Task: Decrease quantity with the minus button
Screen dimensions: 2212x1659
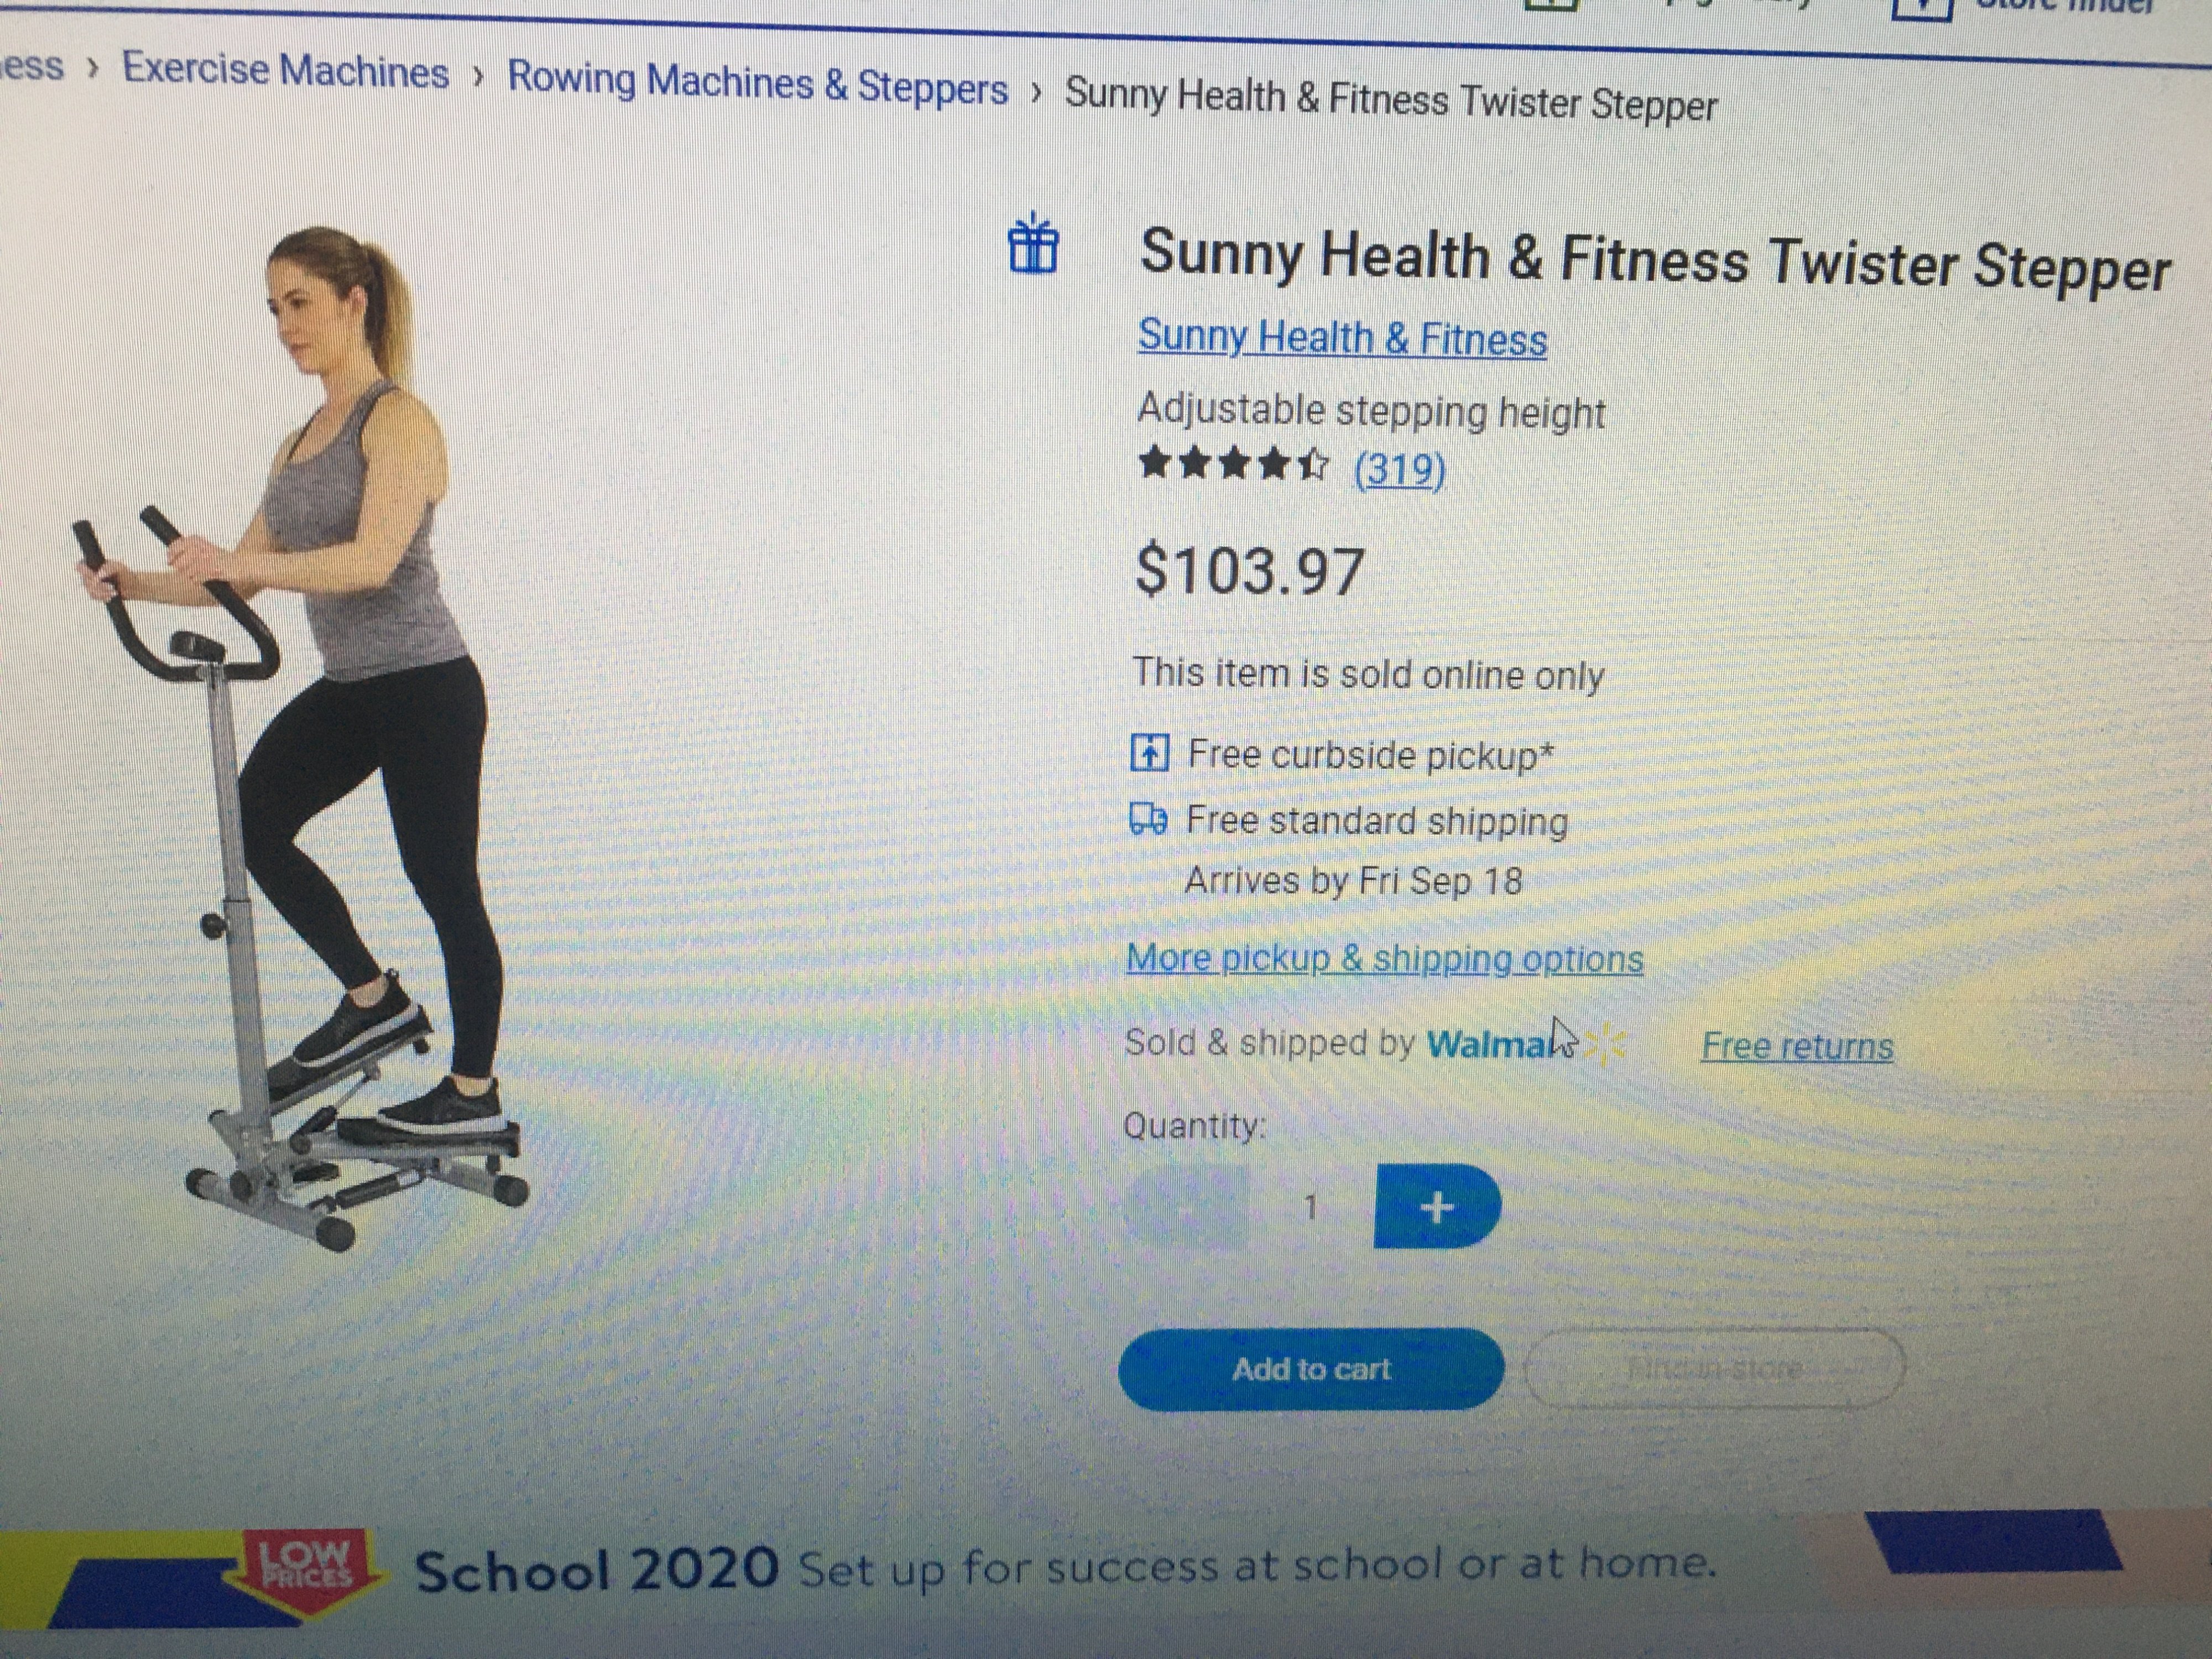Action: (x=1187, y=1206)
